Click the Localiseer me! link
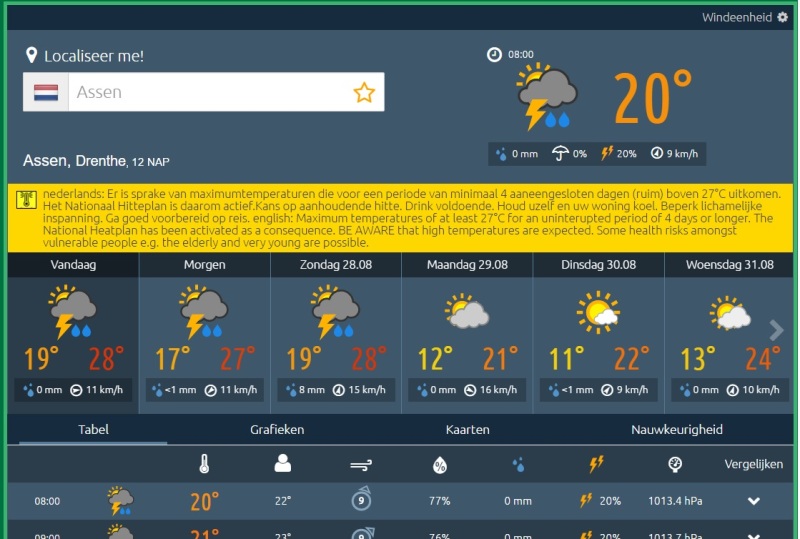 (x=94, y=56)
